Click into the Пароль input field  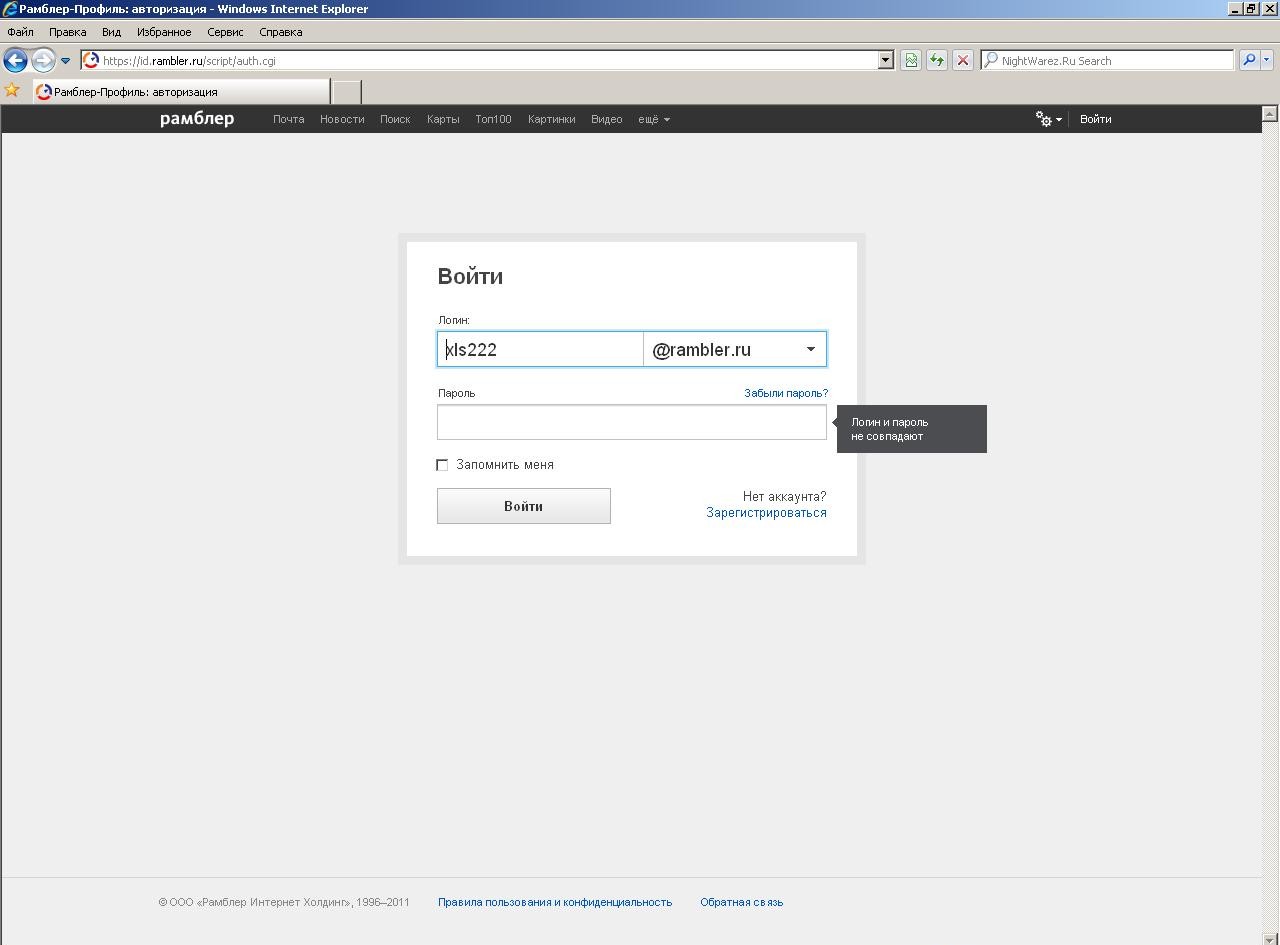[x=631, y=422]
